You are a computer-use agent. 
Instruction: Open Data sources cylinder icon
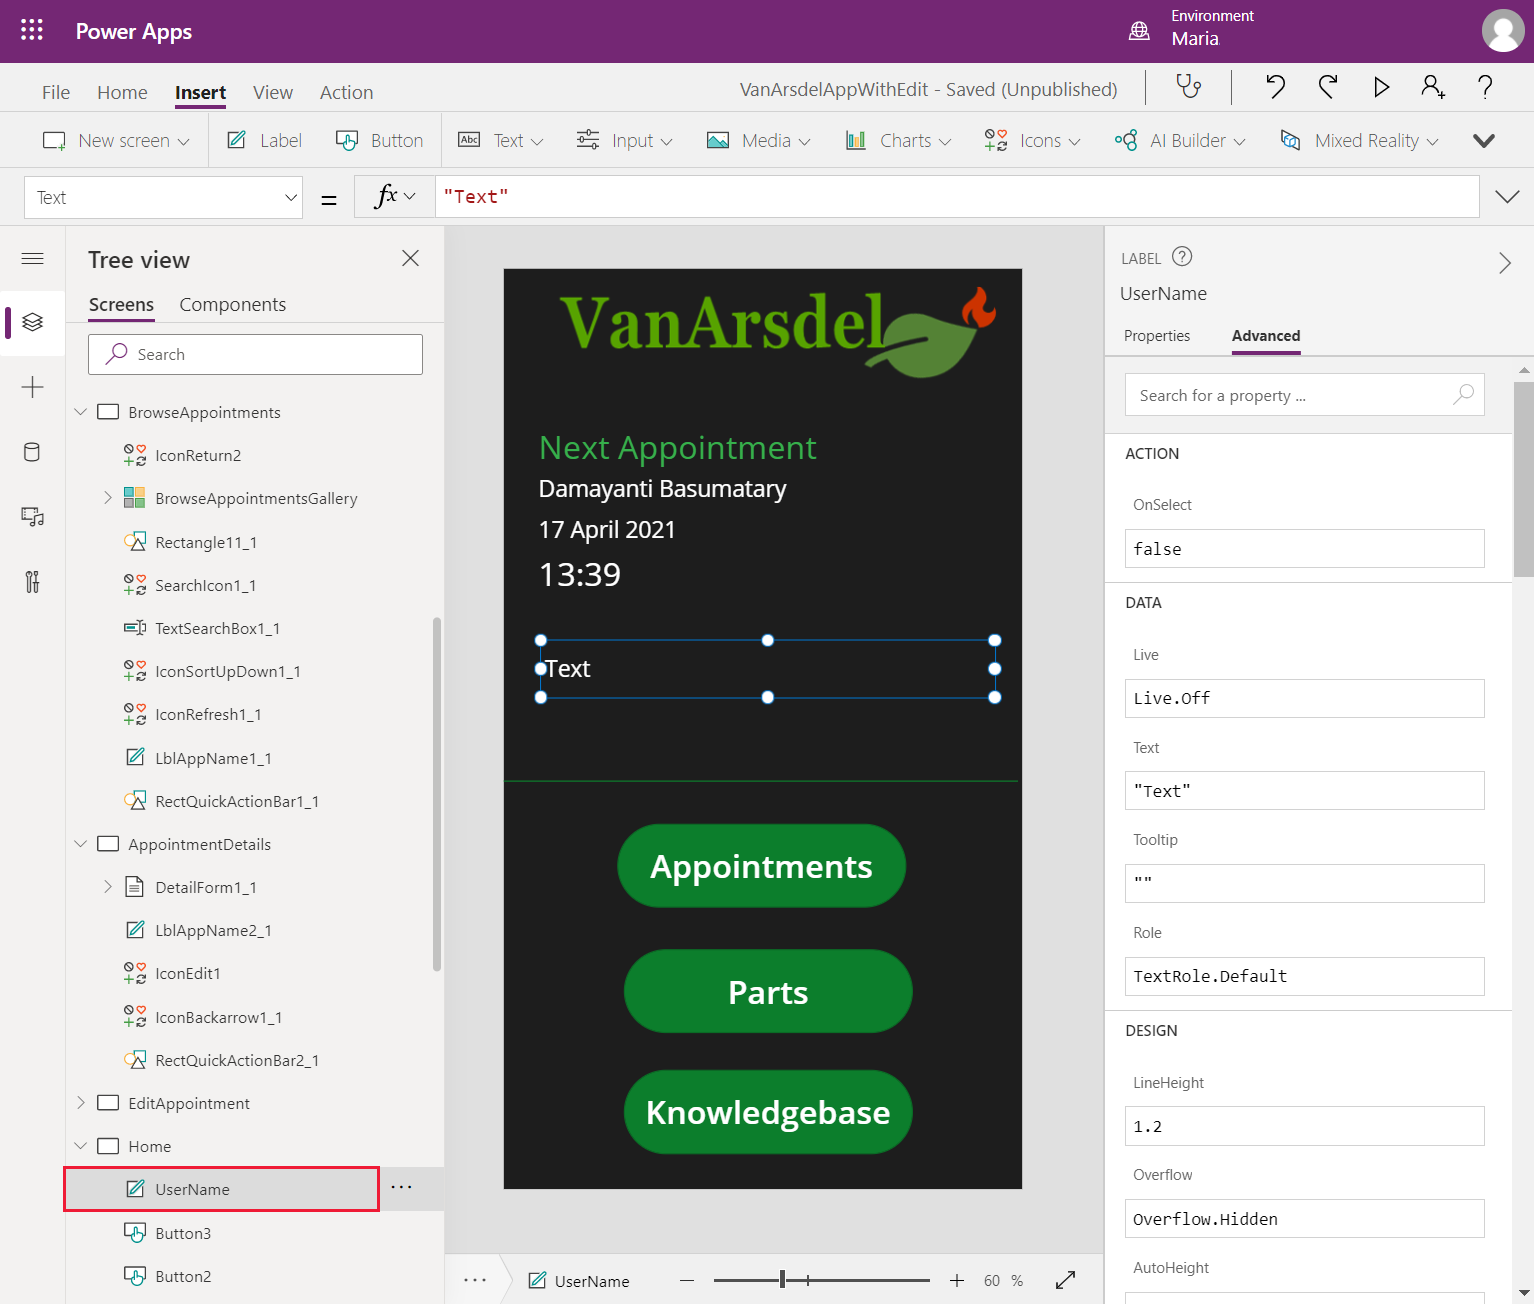(x=32, y=452)
